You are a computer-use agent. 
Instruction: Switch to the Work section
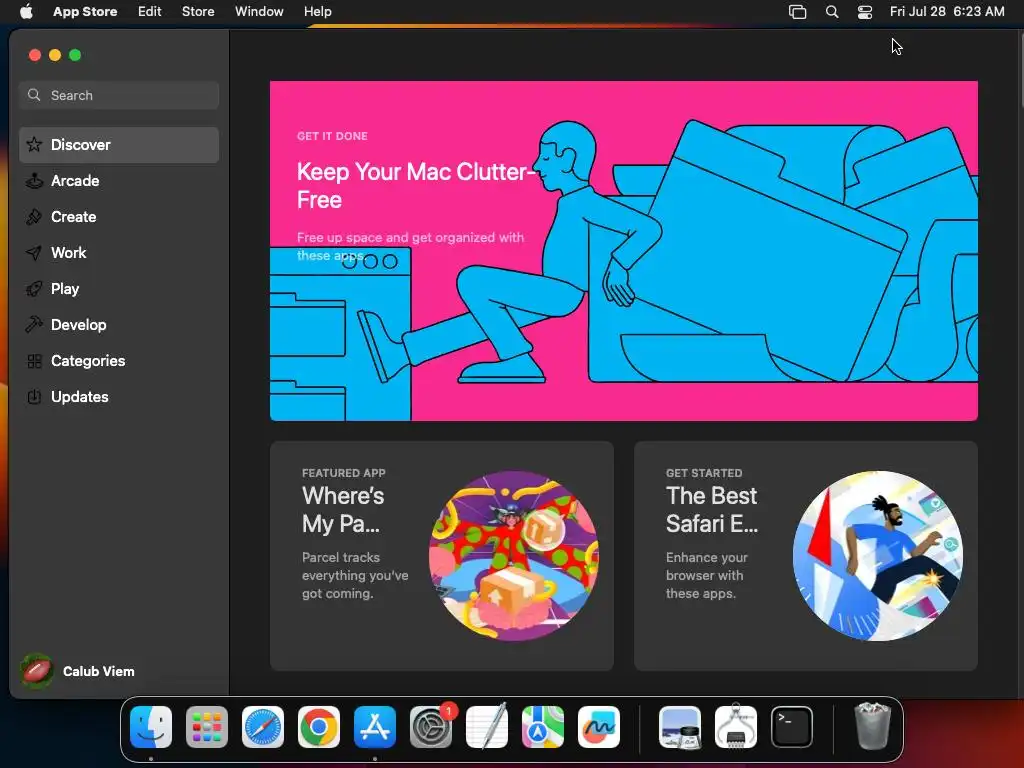(x=119, y=253)
